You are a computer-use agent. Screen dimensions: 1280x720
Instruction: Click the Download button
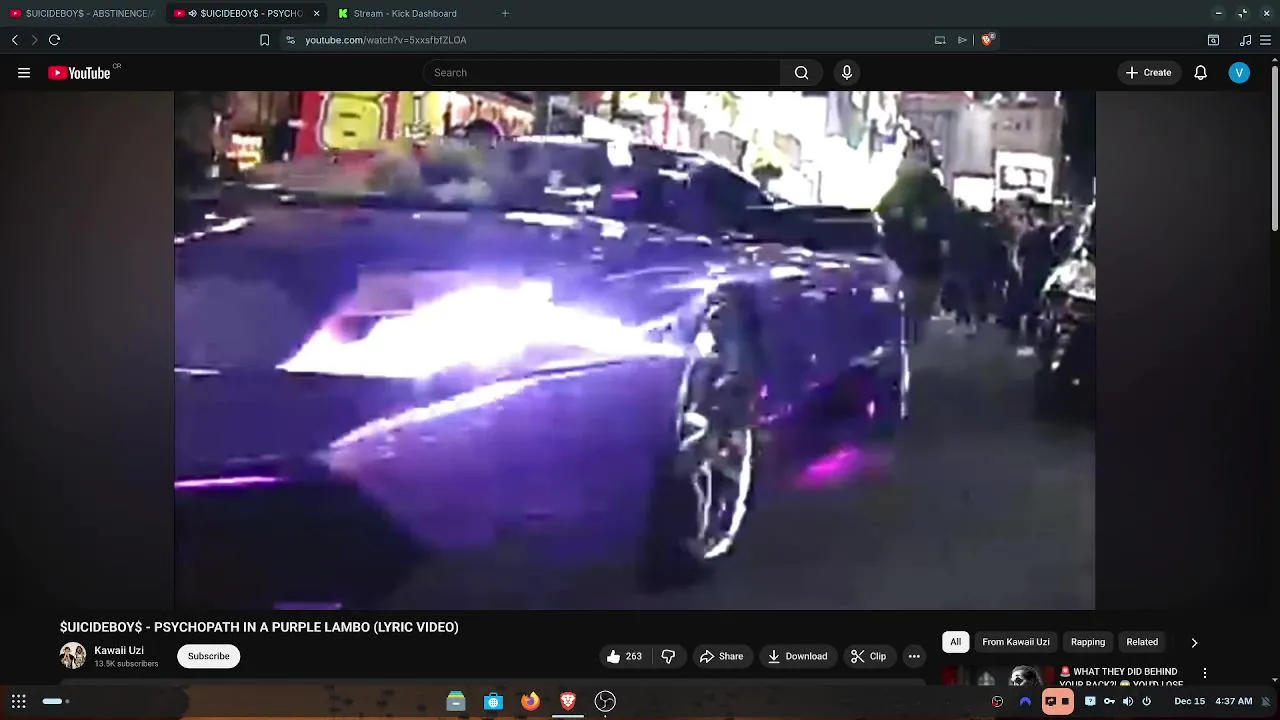[x=797, y=656]
